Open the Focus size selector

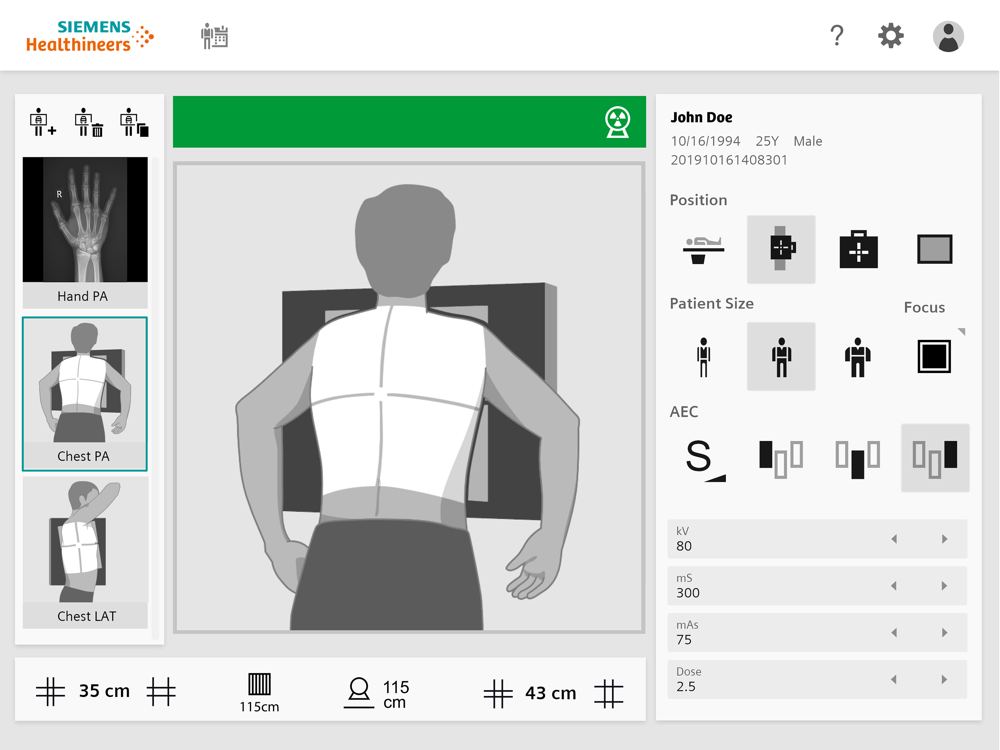point(934,356)
